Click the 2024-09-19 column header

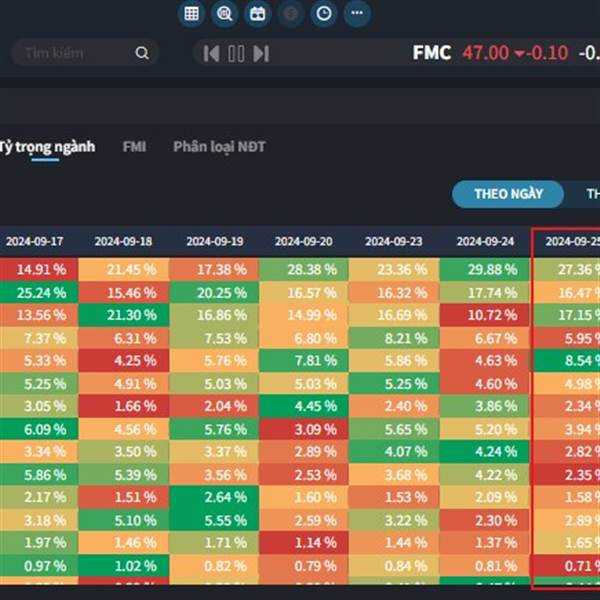215,241
